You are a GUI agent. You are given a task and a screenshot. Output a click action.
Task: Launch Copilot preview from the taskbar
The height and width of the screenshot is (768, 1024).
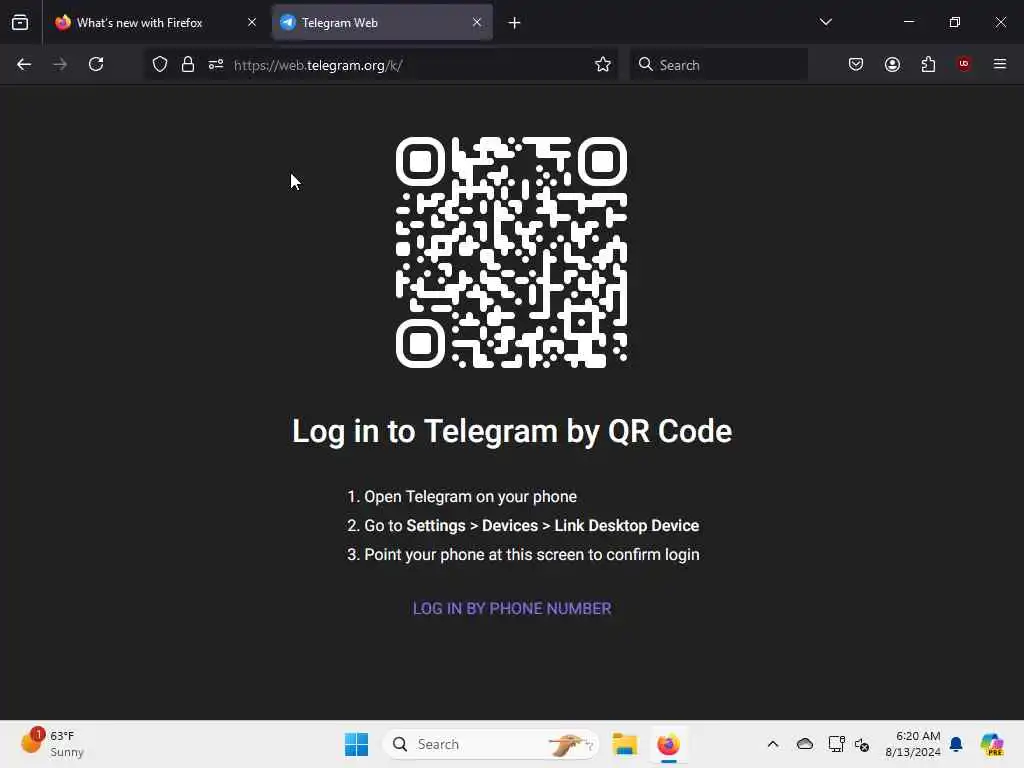point(992,744)
